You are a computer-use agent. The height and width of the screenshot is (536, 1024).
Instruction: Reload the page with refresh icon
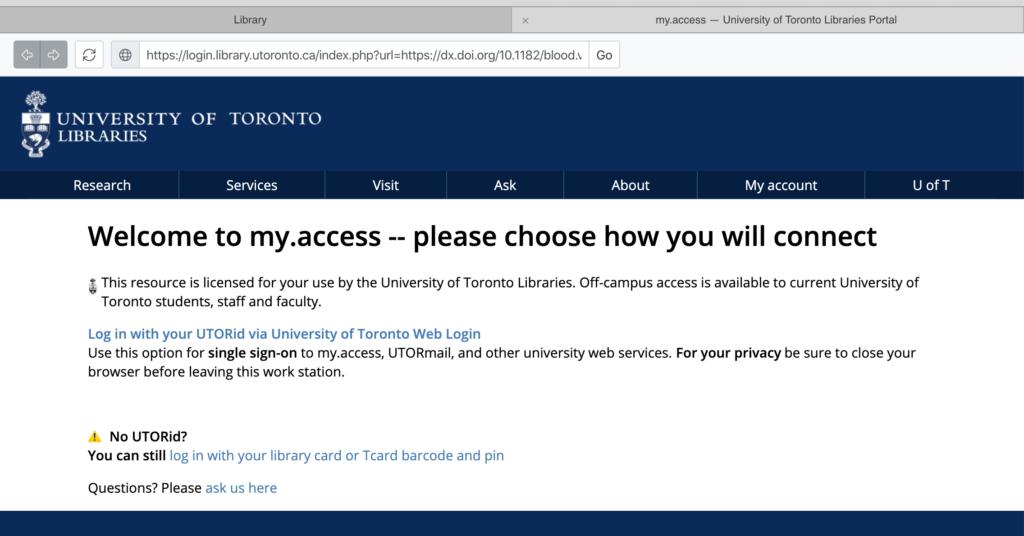point(89,55)
